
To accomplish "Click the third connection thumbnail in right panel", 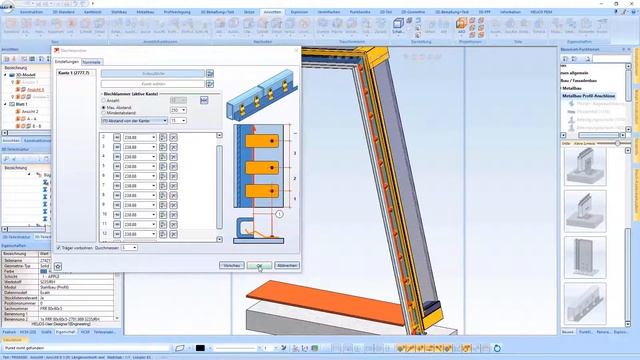I will pos(585,258).
